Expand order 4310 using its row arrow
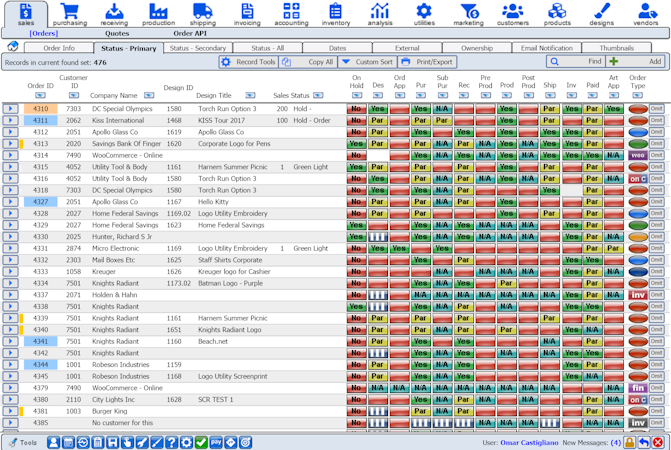This screenshot has height=450, width=671. click(11, 109)
